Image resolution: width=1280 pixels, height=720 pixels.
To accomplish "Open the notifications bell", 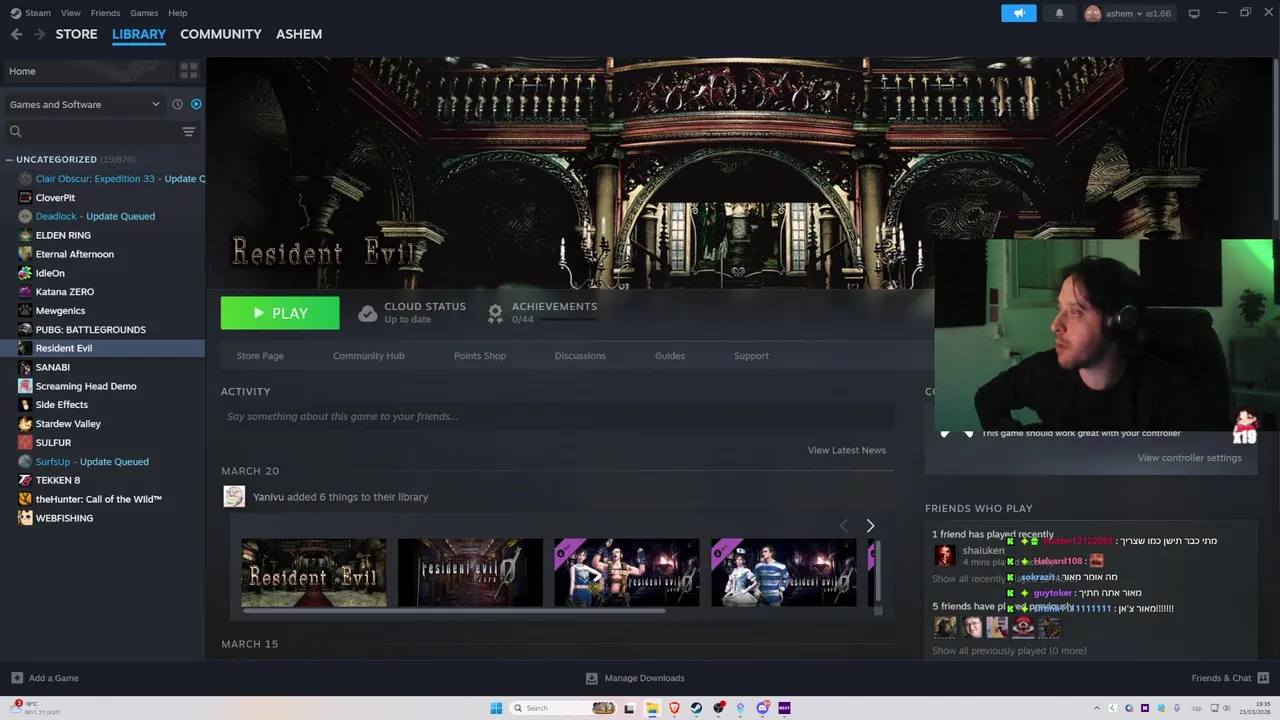I will (1059, 13).
